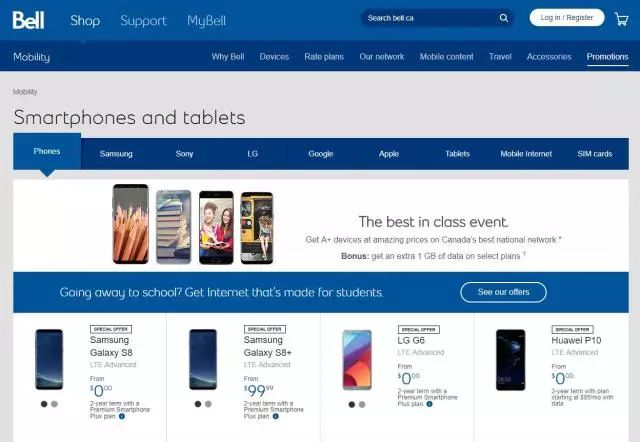
Task: Open the shopping cart icon
Action: pos(621,19)
